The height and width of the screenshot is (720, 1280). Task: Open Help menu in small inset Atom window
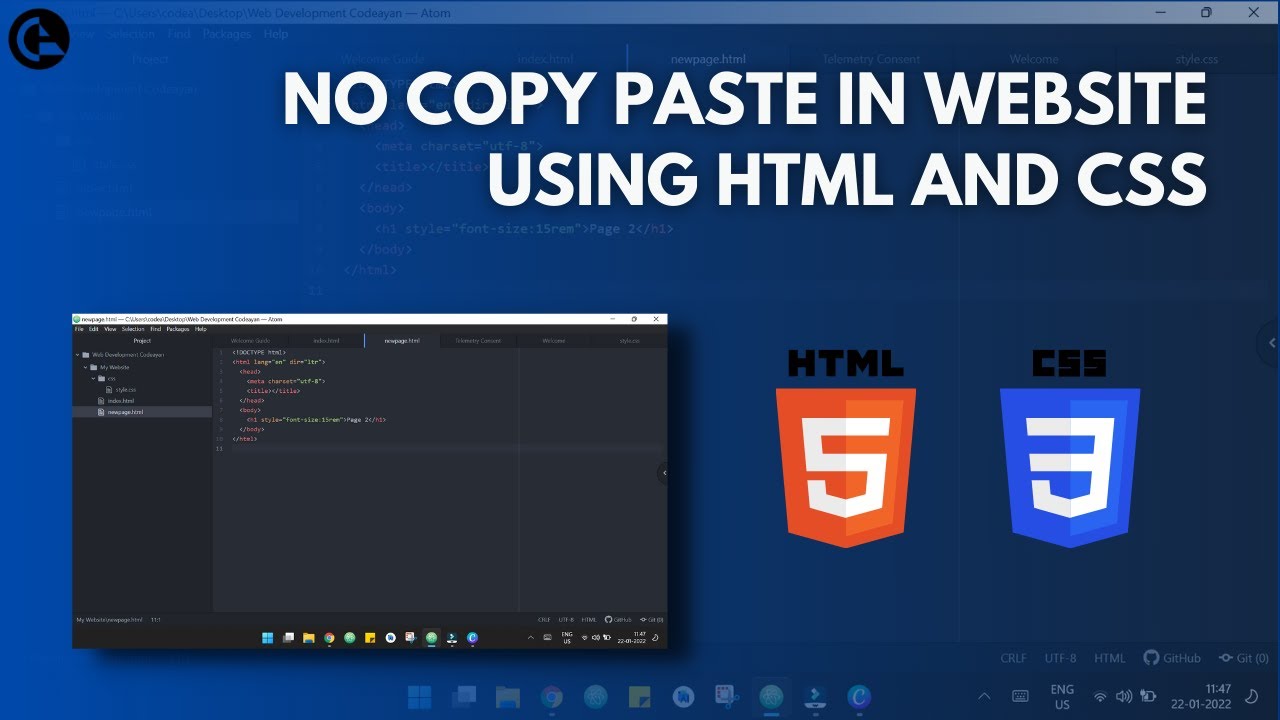201,329
